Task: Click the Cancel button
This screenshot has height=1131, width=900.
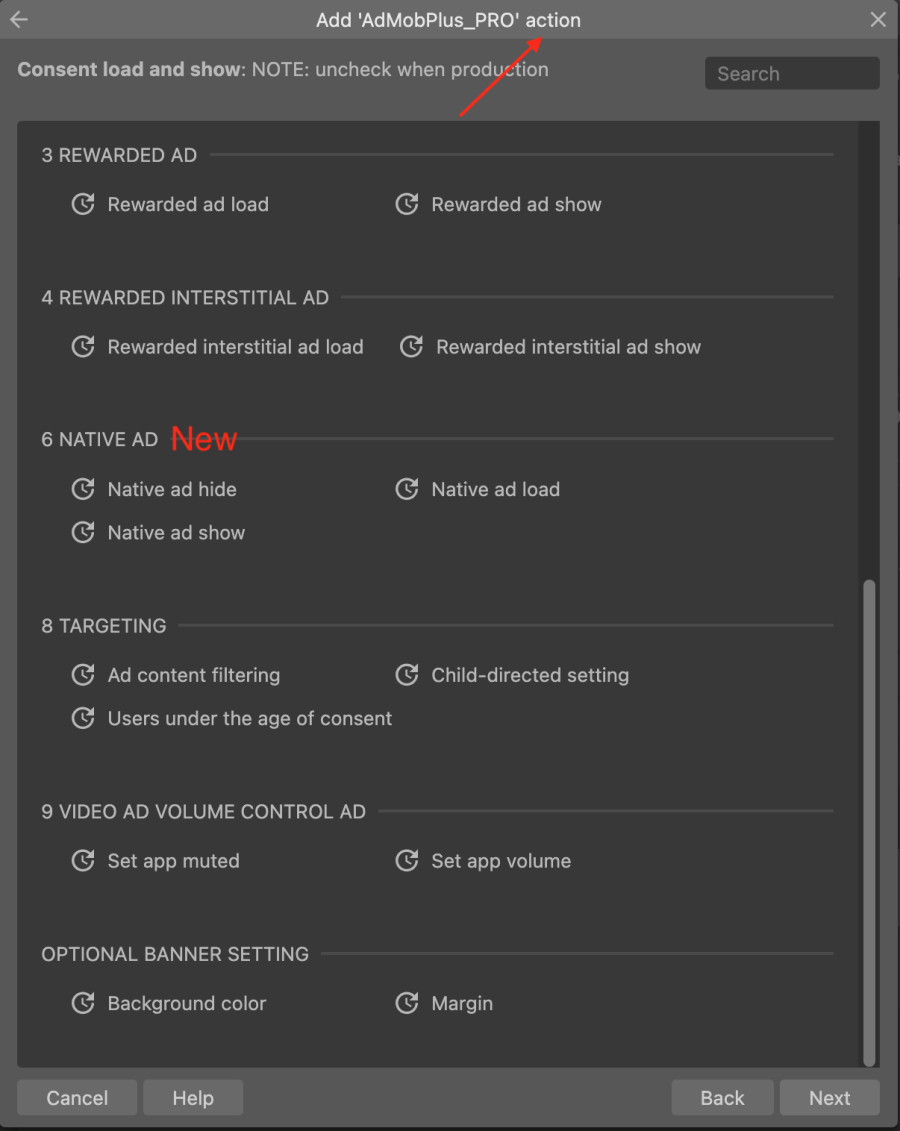Action: tap(77, 1097)
